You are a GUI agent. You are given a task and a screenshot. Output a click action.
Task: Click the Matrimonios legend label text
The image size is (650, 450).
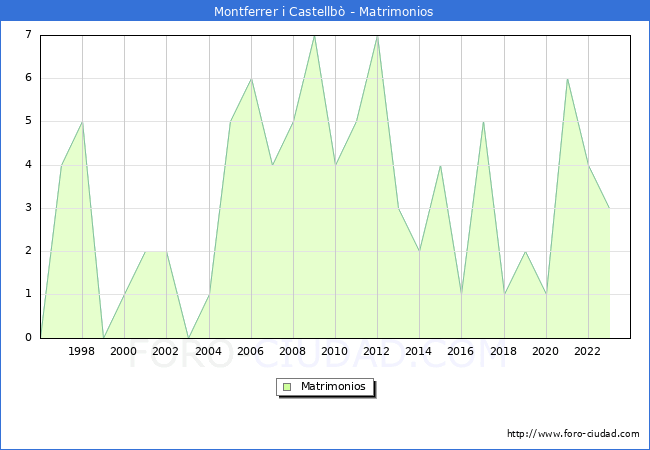click(333, 387)
